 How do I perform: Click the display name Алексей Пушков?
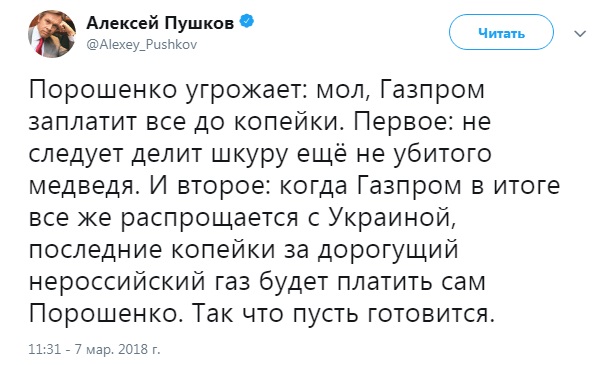(160, 23)
